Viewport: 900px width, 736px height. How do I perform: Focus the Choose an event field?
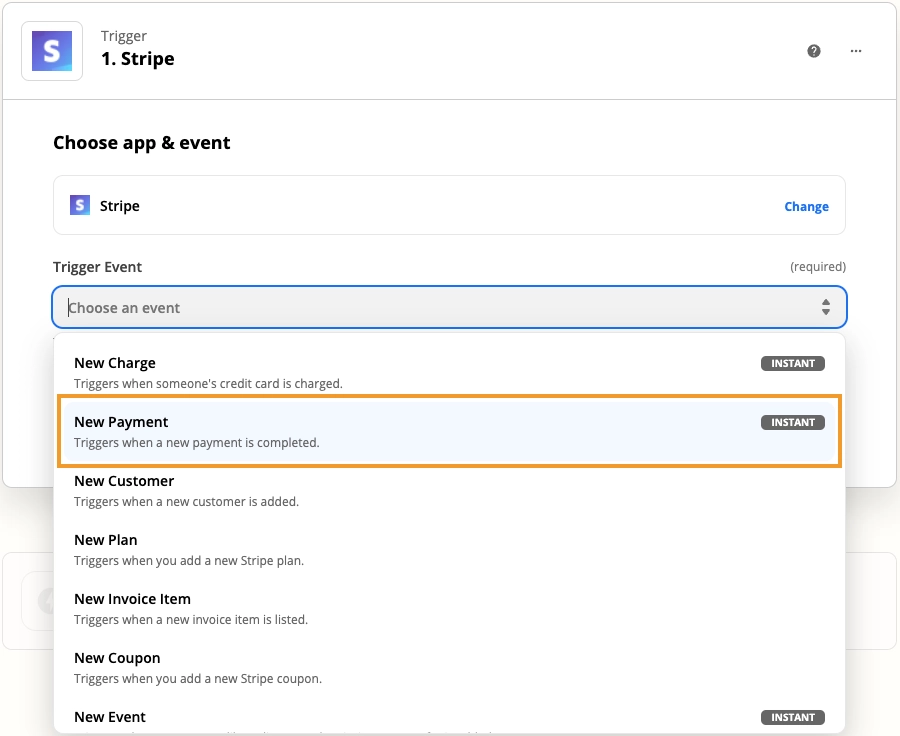tap(449, 307)
